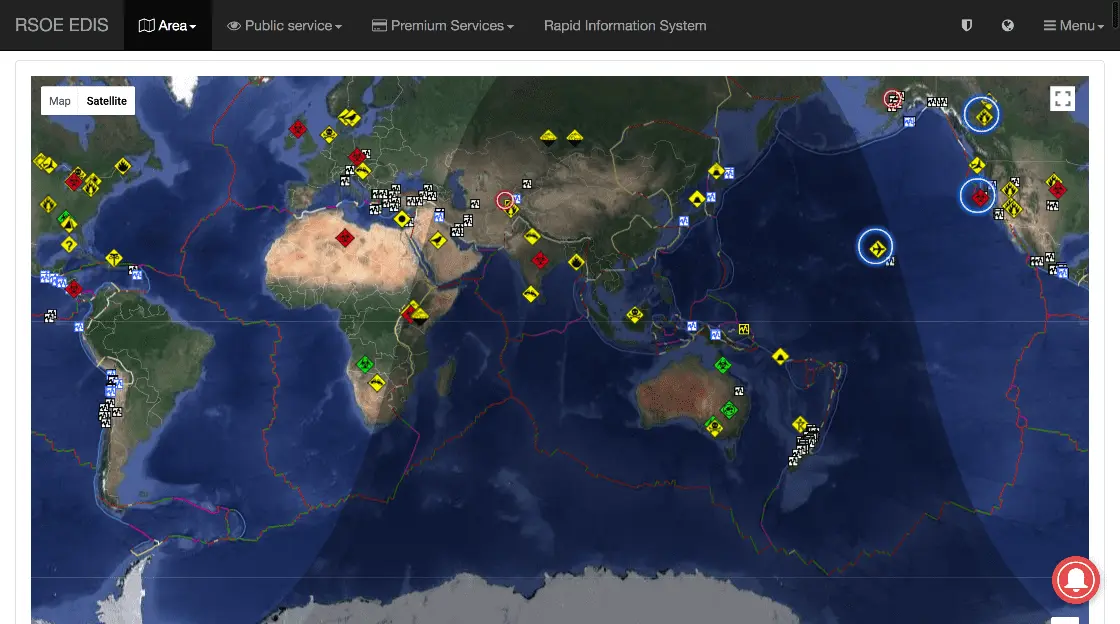1120x624 pixels.
Task: Click the red notification bell button
Action: pos(1076,580)
